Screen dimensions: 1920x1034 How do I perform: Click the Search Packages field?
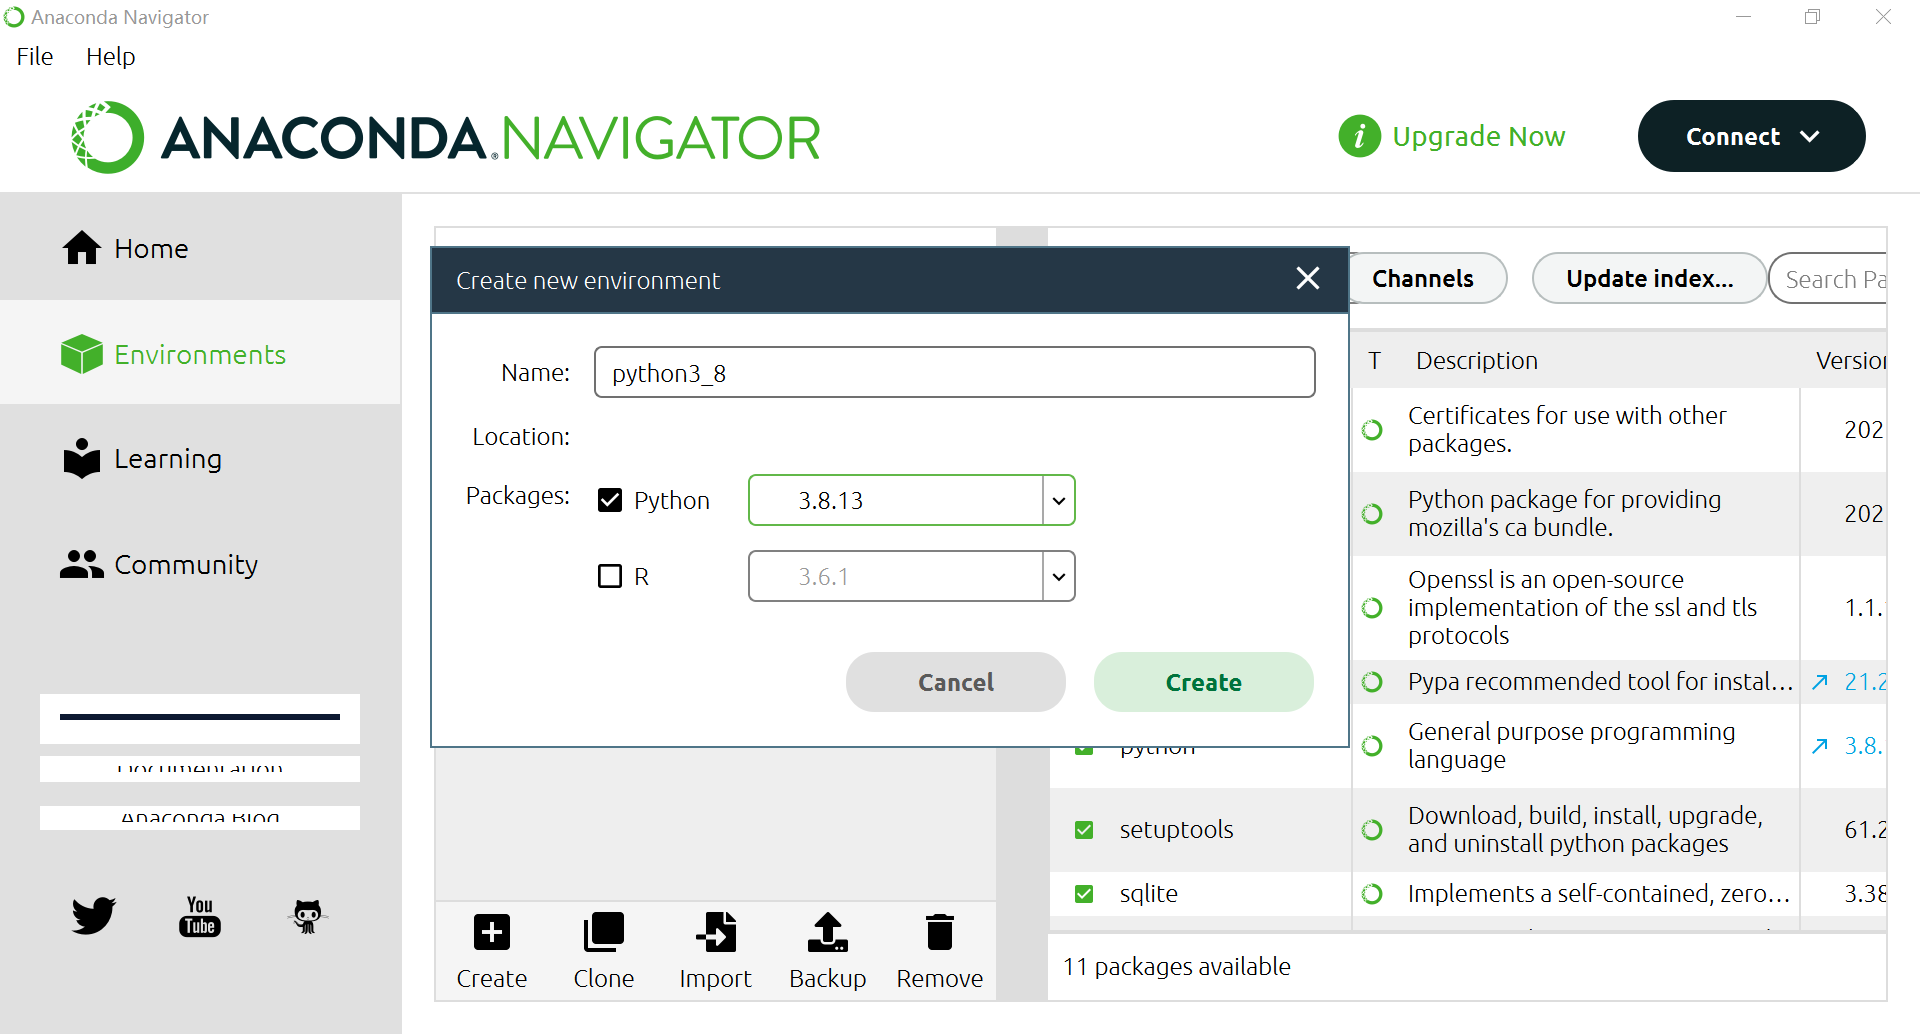[x=1829, y=278]
